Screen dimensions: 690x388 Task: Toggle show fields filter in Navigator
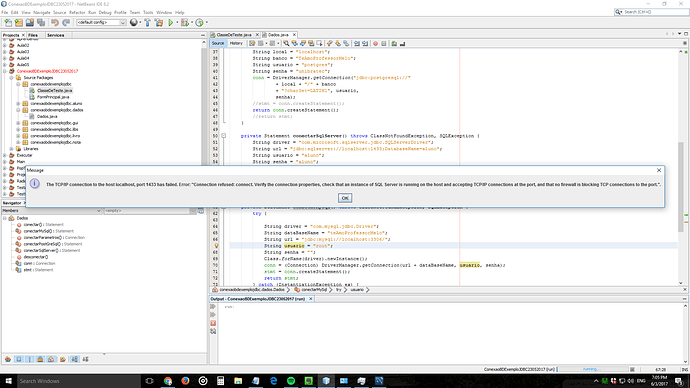coord(18,359)
